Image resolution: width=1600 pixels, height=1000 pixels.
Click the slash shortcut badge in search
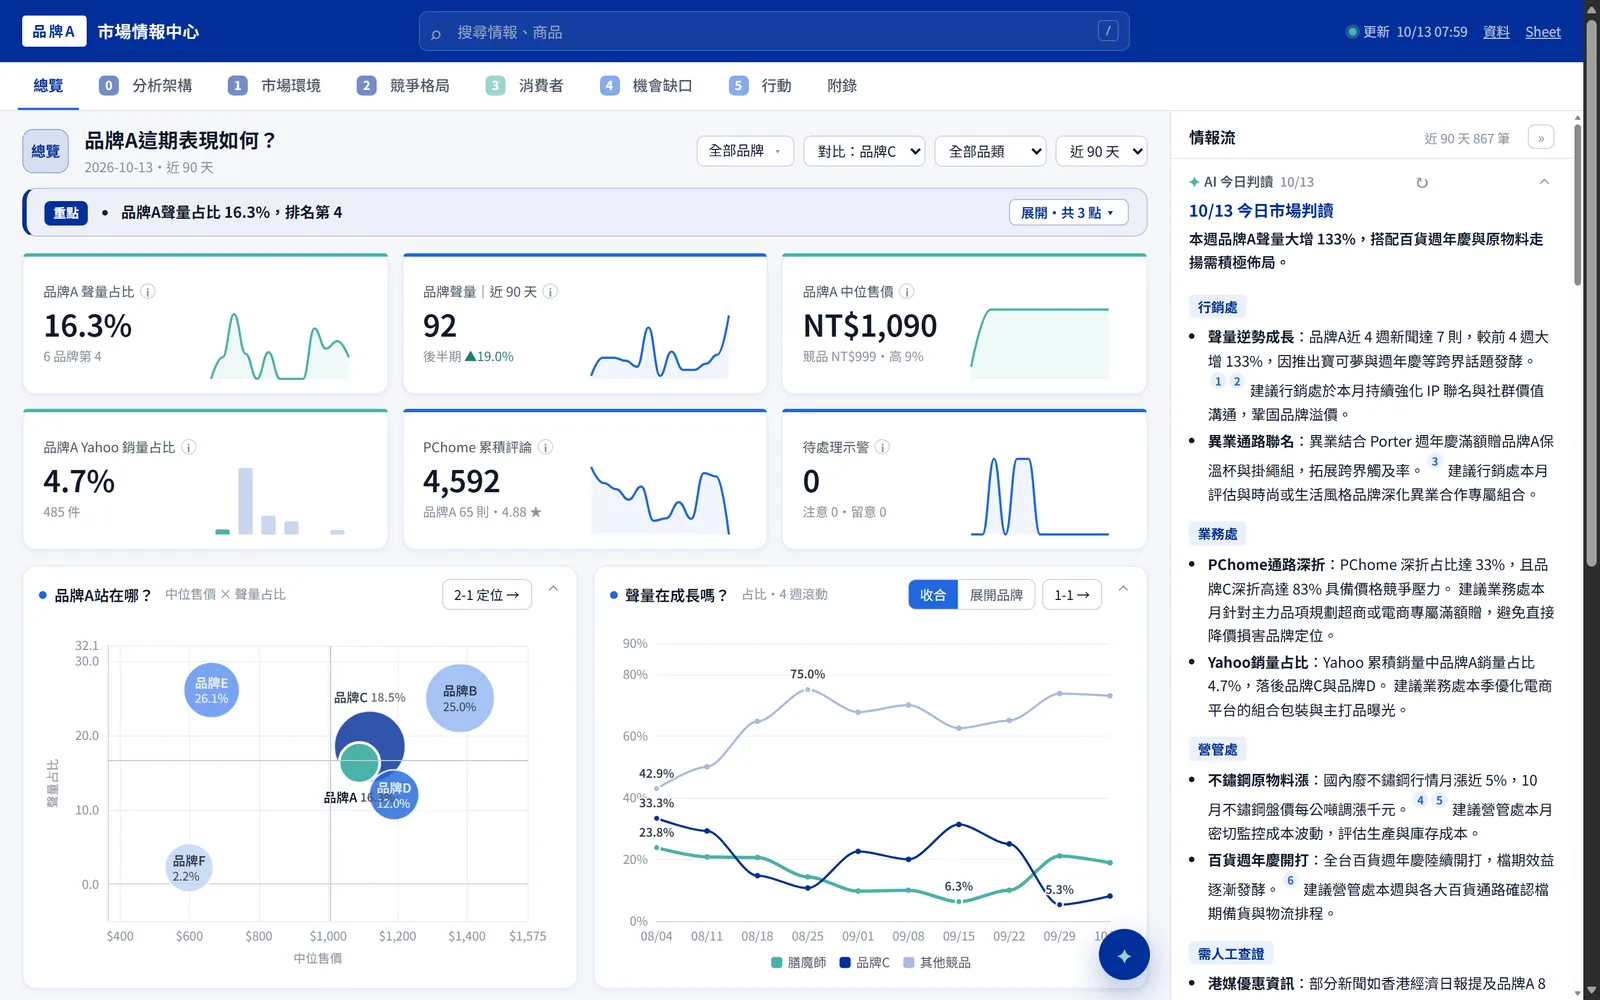click(x=1108, y=31)
